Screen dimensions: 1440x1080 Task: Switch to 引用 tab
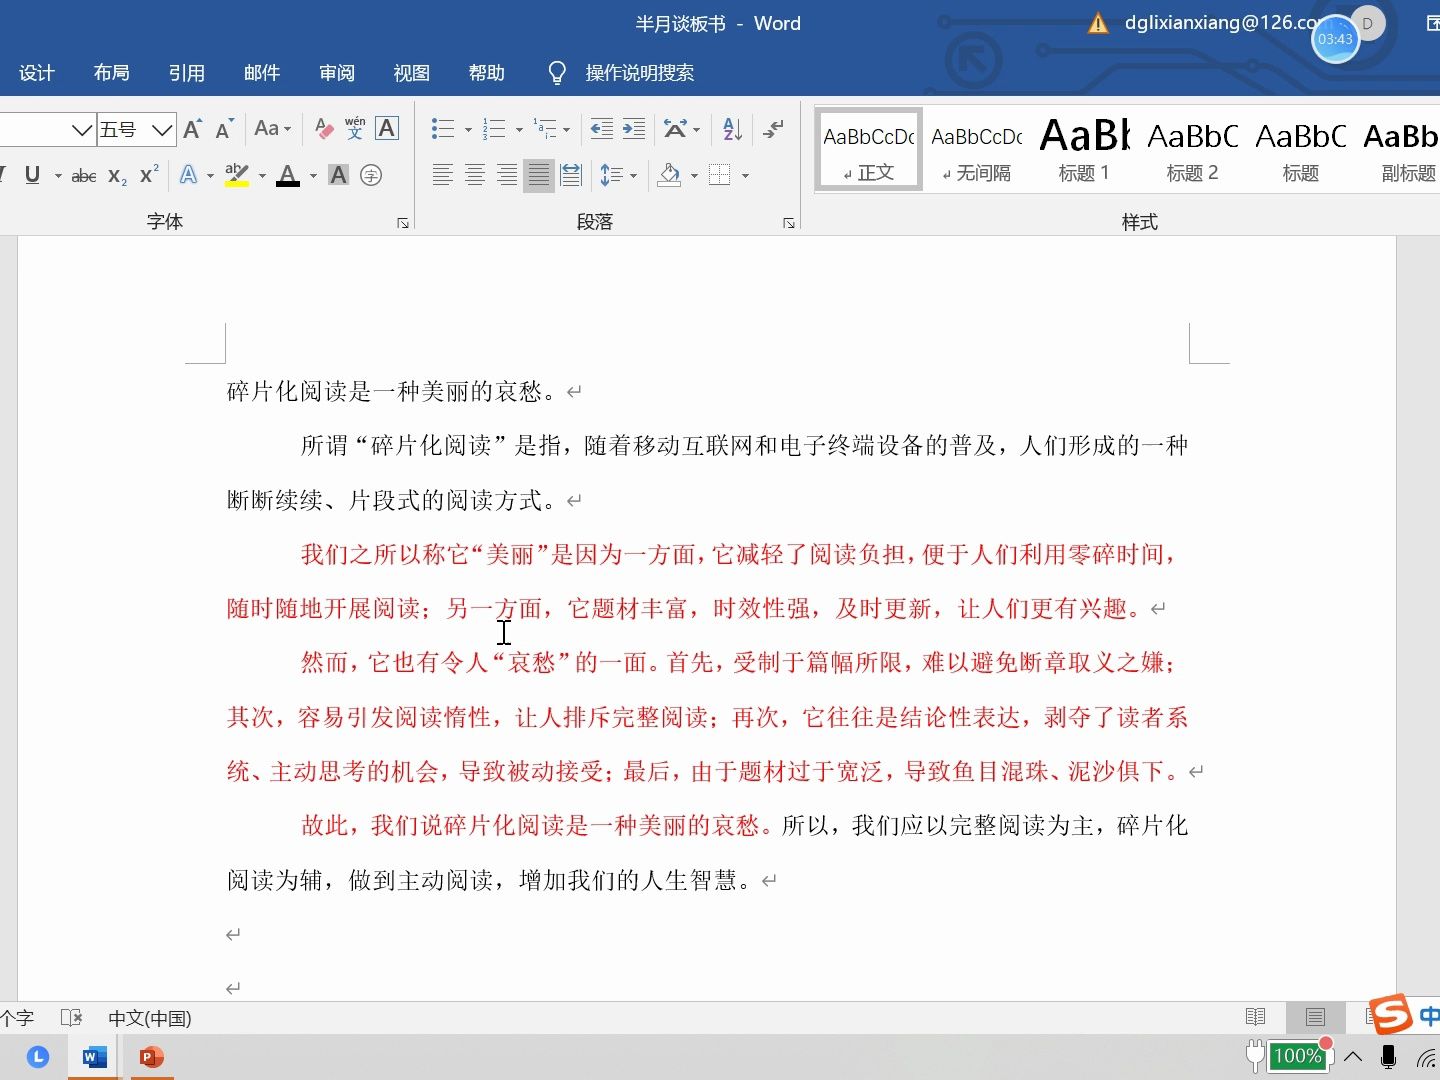(x=187, y=73)
